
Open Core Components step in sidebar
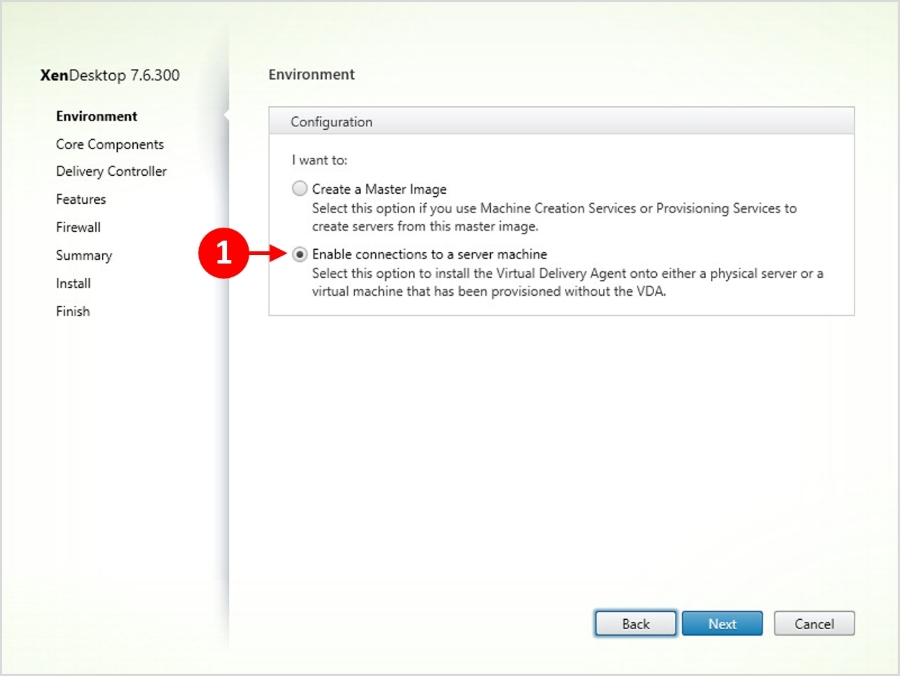tap(110, 144)
